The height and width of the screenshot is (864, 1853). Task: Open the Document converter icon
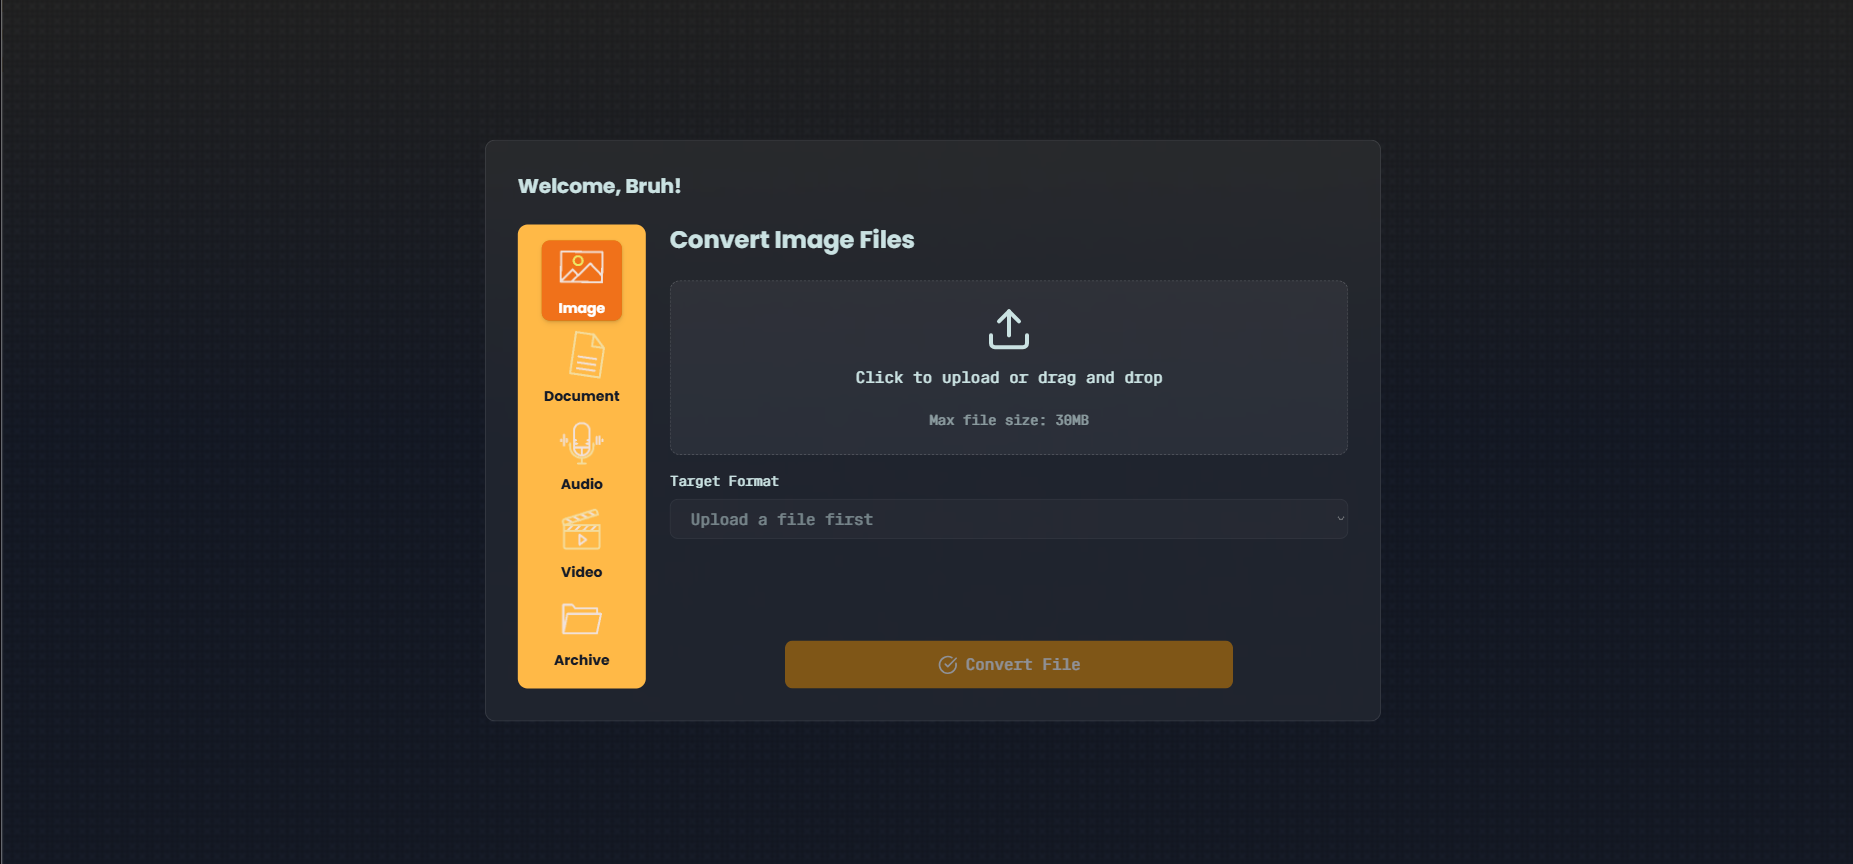586,355
